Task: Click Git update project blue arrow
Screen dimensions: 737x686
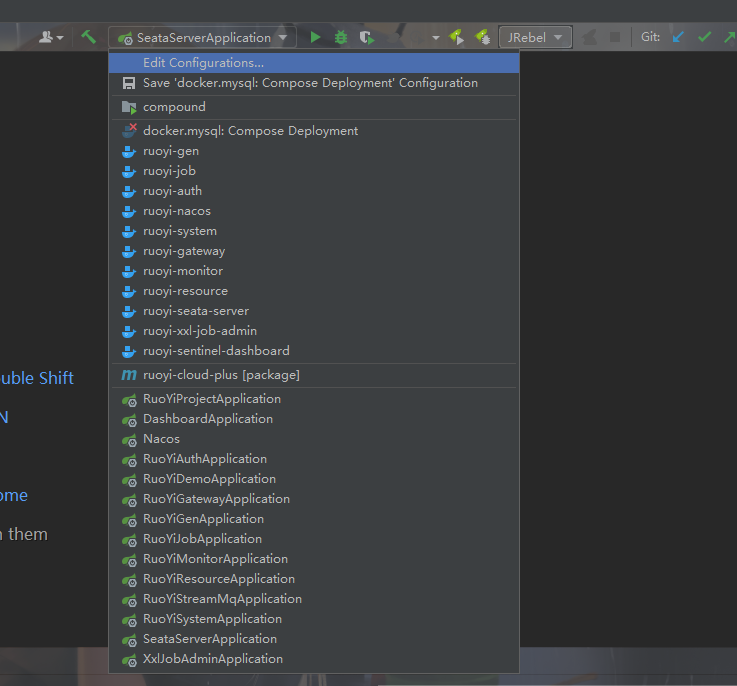Action: coord(680,37)
